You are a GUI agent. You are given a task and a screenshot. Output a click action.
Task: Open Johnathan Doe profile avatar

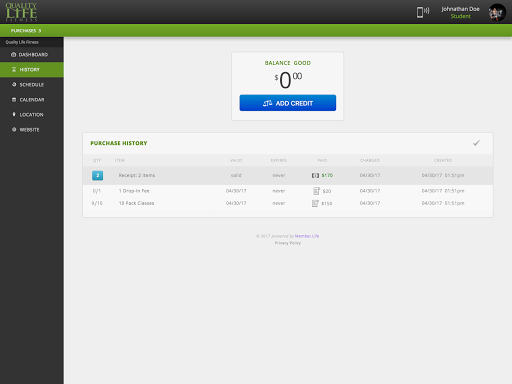pos(497,12)
